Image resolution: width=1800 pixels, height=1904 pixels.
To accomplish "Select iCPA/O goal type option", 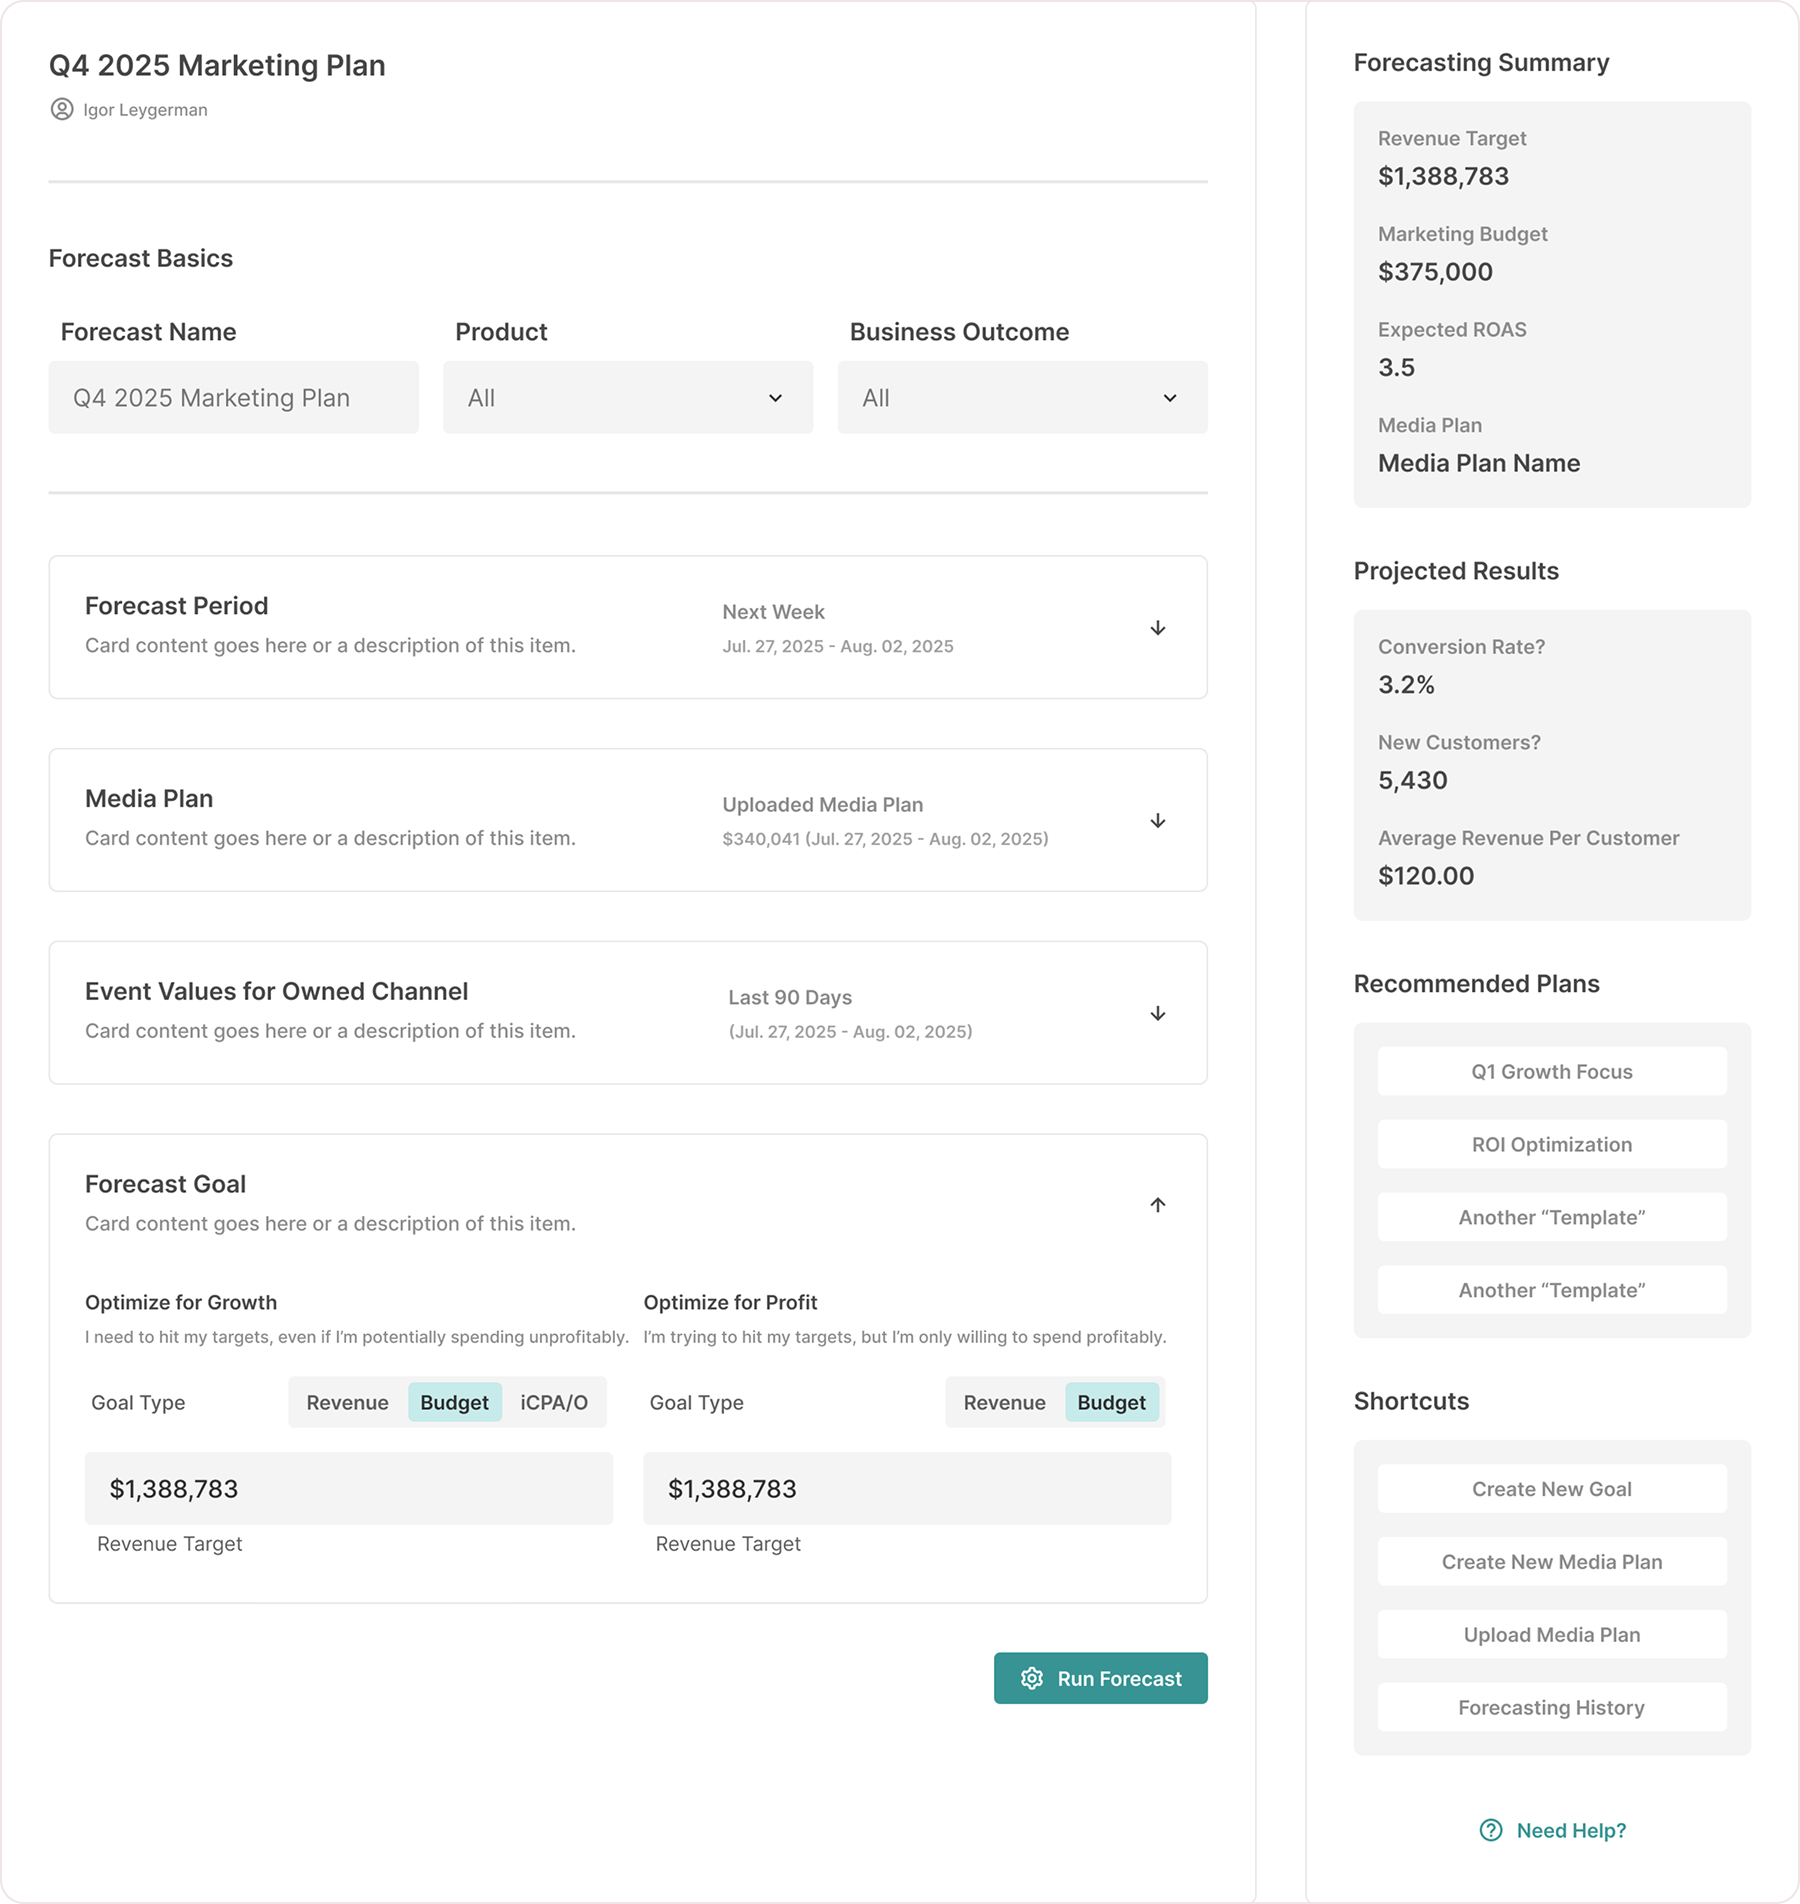I will pyautogui.click(x=553, y=1402).
